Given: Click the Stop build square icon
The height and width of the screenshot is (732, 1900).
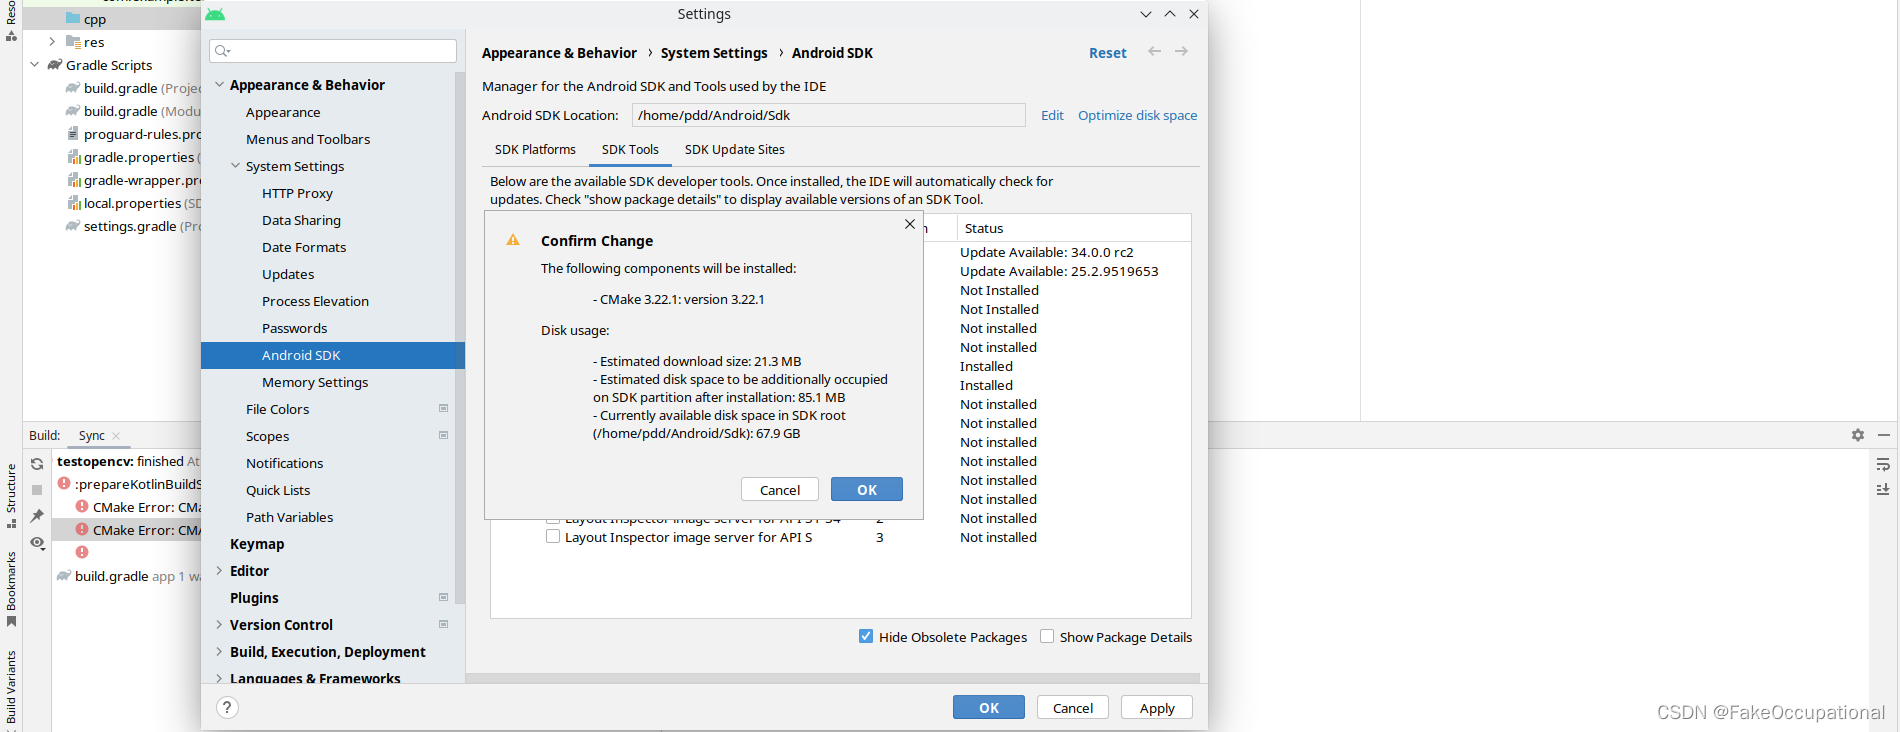Looking at the screenshot, I should coord(37,490).
